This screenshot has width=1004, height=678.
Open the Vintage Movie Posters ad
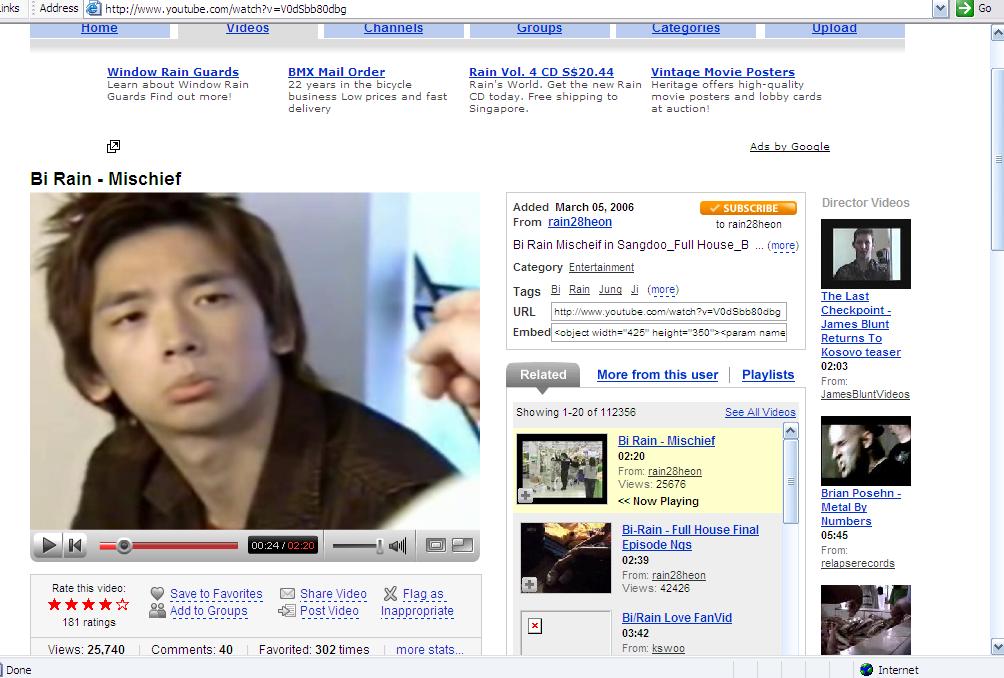pyautogui.click(x=723, y=72)
